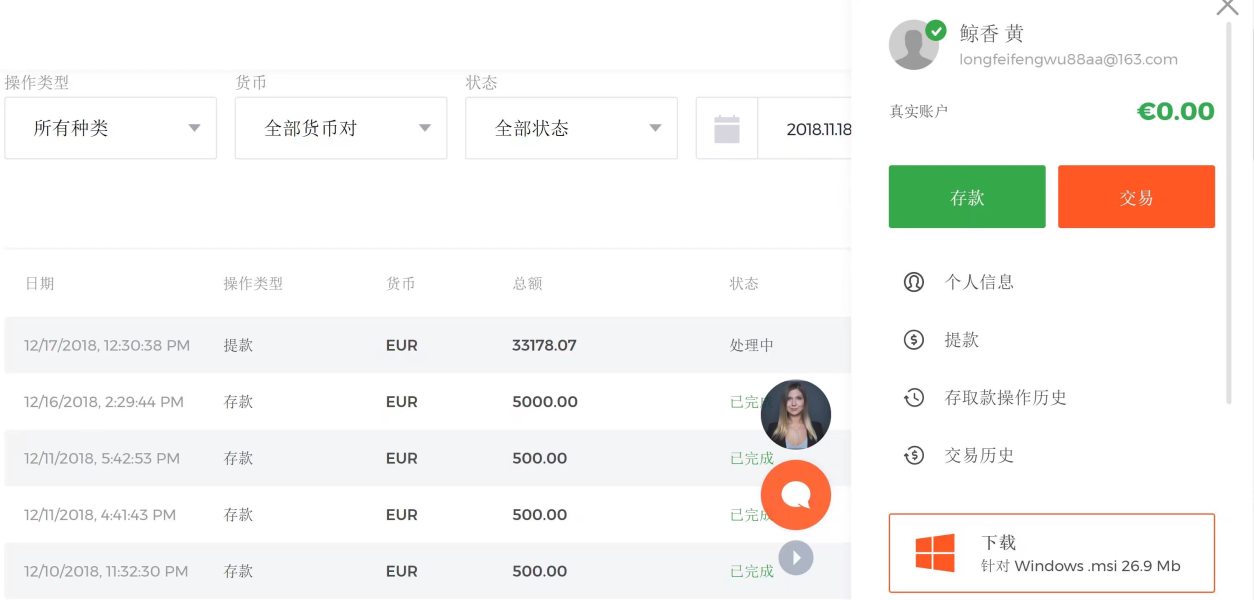The height and width of the screenshot is (600, 1254).
Task: Click the Windows logo download icon
Action: [935, 553]
